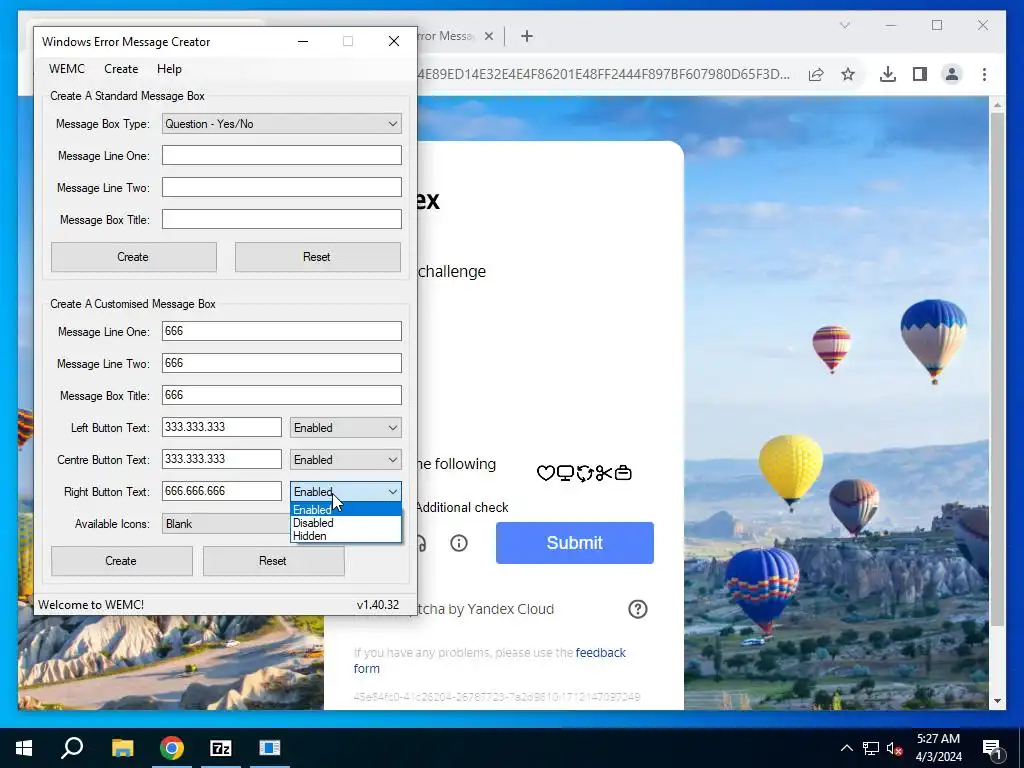Click the v1.40.32 version text
The height and width of the screenshot is (768, 1024).
(x=377, y=605)
